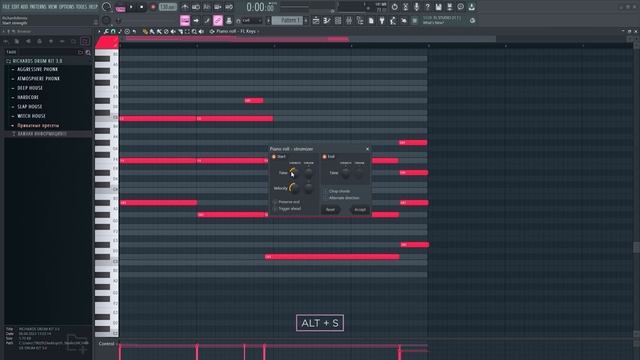
Task: Open the channel rack view icon
Action: pyautogui.click(x=338, y=20)
